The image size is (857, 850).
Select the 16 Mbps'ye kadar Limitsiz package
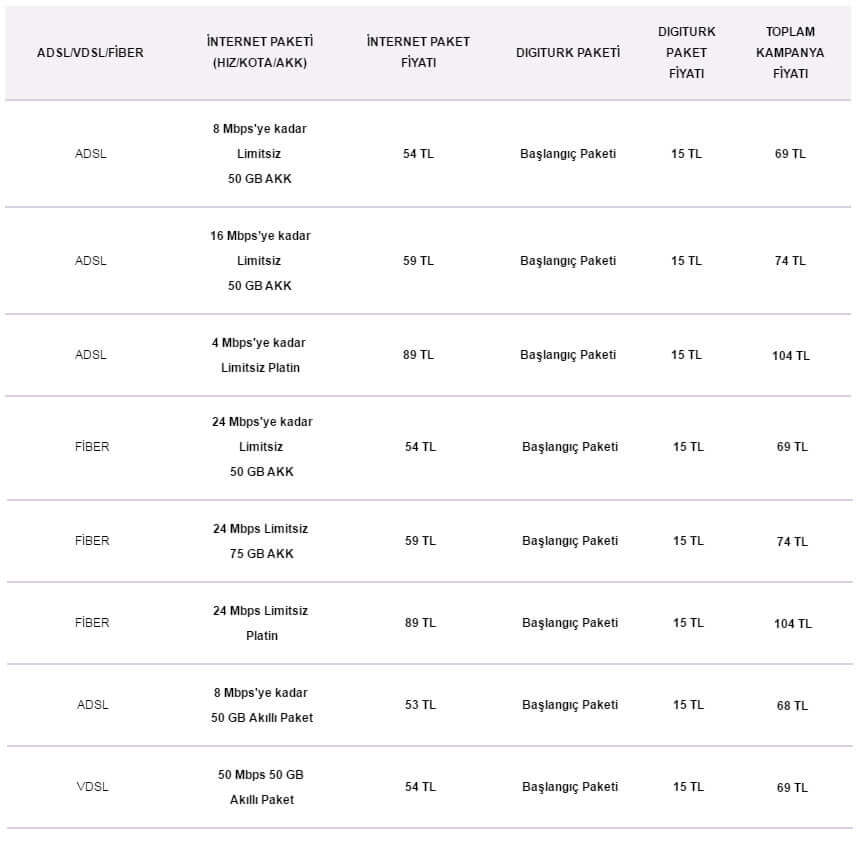pos(260,261)
